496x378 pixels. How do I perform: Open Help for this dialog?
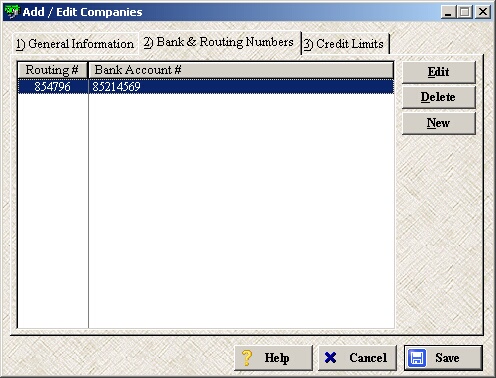(273, 358)
